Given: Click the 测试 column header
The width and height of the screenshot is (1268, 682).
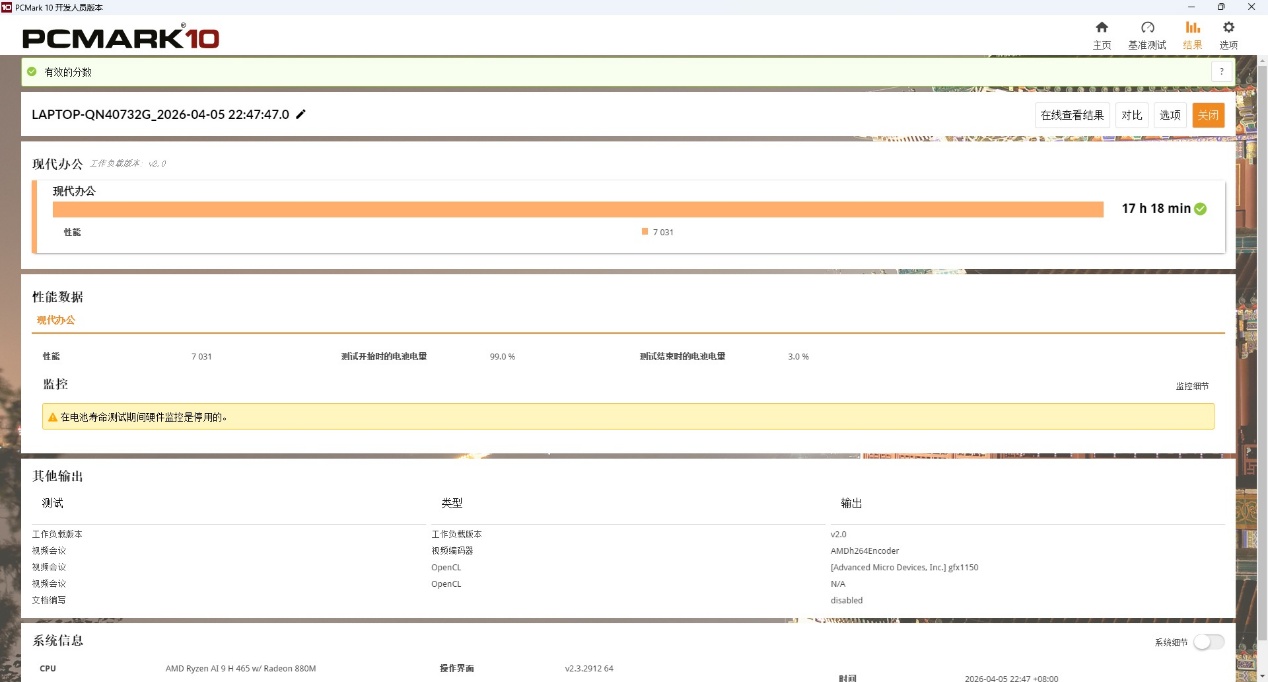Looking at the screenshot, I should pyautogui.click(x=53, y=503).
